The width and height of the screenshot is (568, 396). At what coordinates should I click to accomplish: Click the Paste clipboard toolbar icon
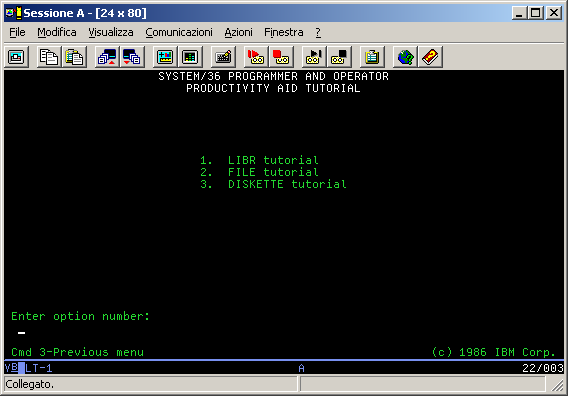click(74, 57)
